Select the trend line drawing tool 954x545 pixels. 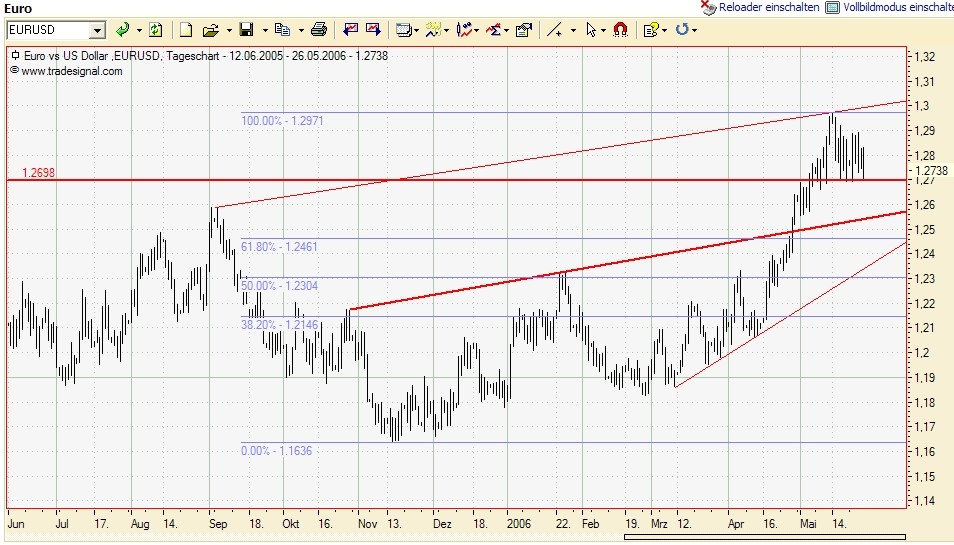pos(555,30)
